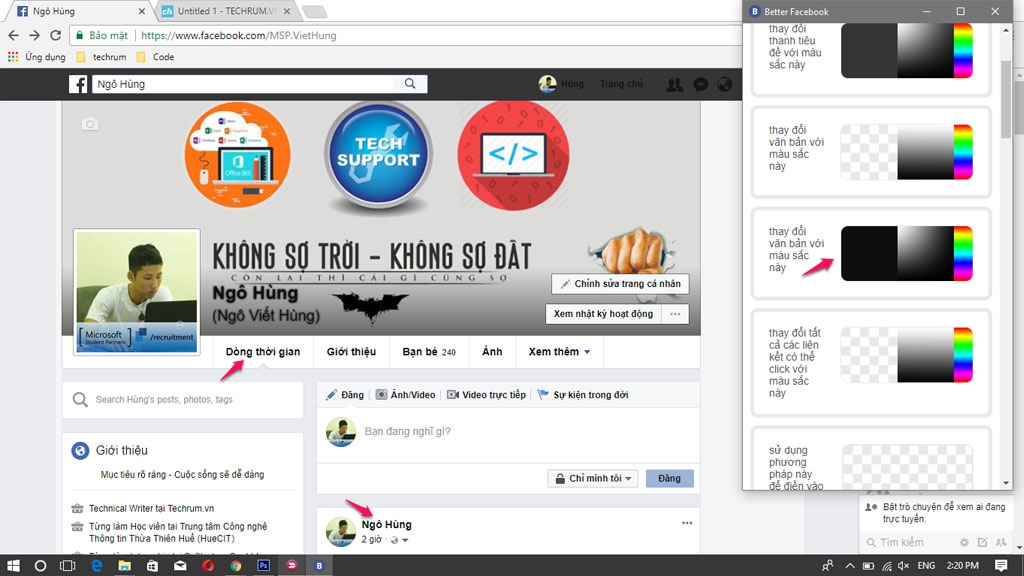Click the browser address bar URL
This screenshot has height=576, width=1024.
point(238,35)
